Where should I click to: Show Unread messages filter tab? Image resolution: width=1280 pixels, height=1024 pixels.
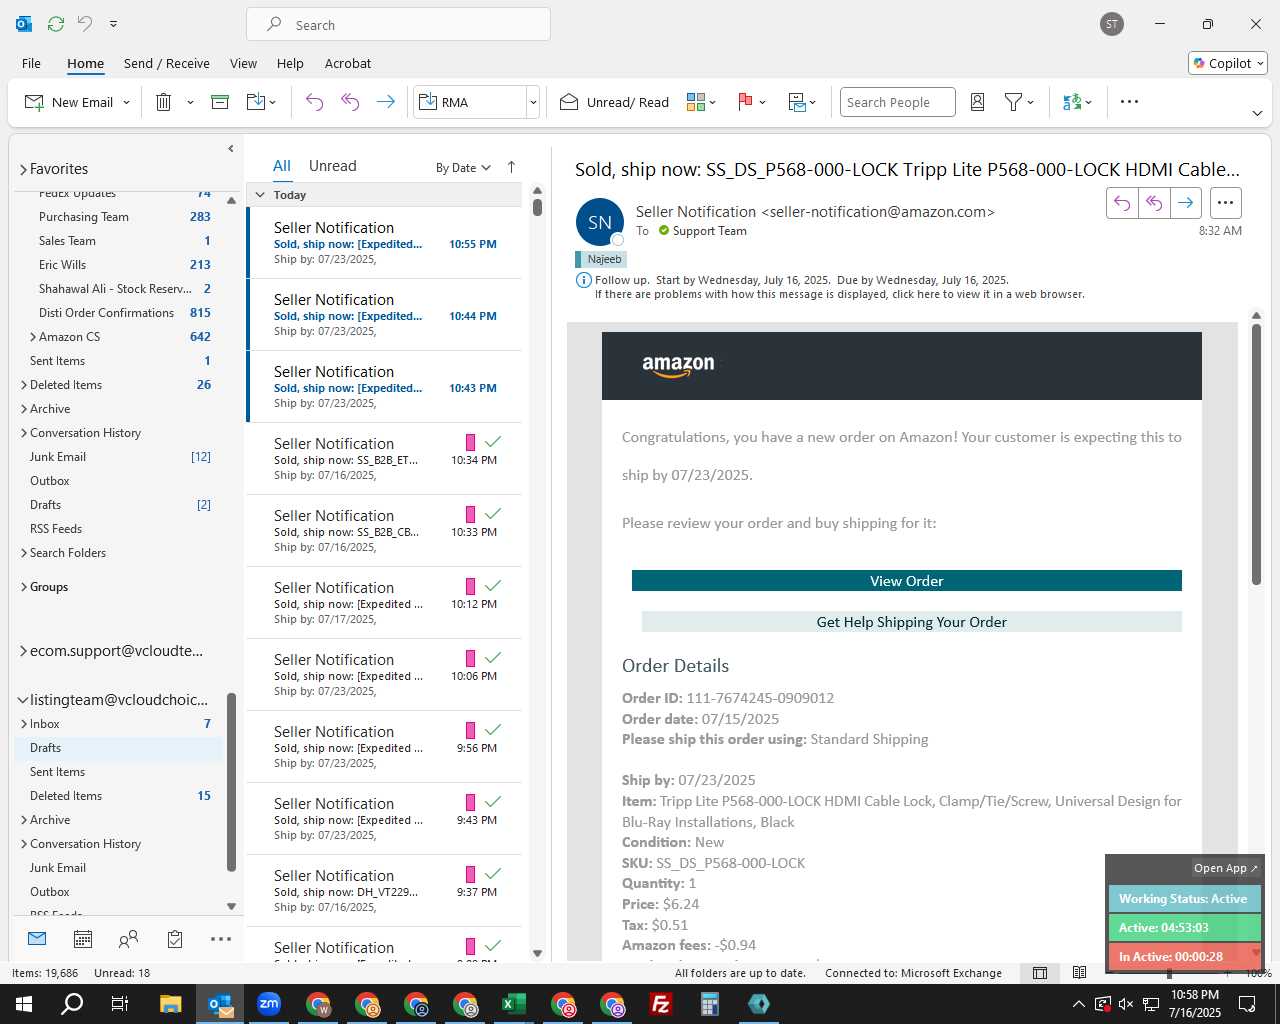click(332, 166)
